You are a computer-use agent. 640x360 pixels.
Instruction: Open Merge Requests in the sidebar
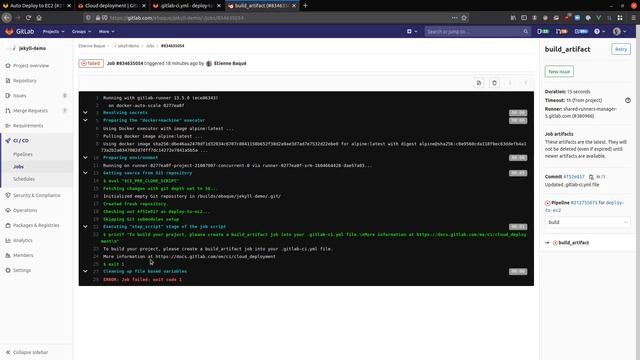30,111
